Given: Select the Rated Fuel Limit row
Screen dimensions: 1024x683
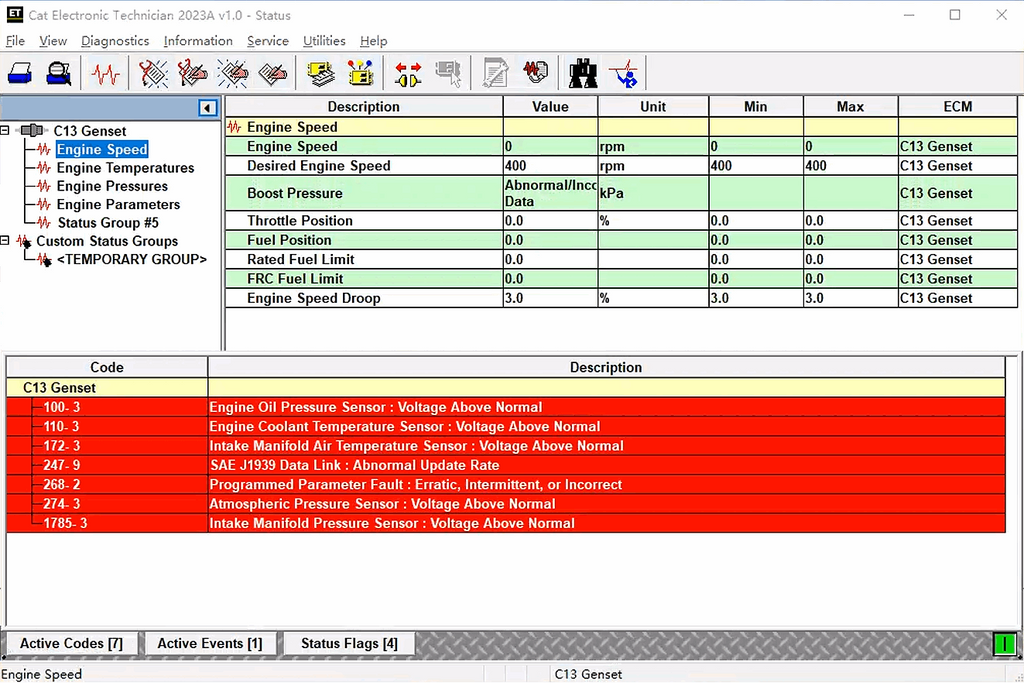Looking at the screenshot, I should [621, 259].
